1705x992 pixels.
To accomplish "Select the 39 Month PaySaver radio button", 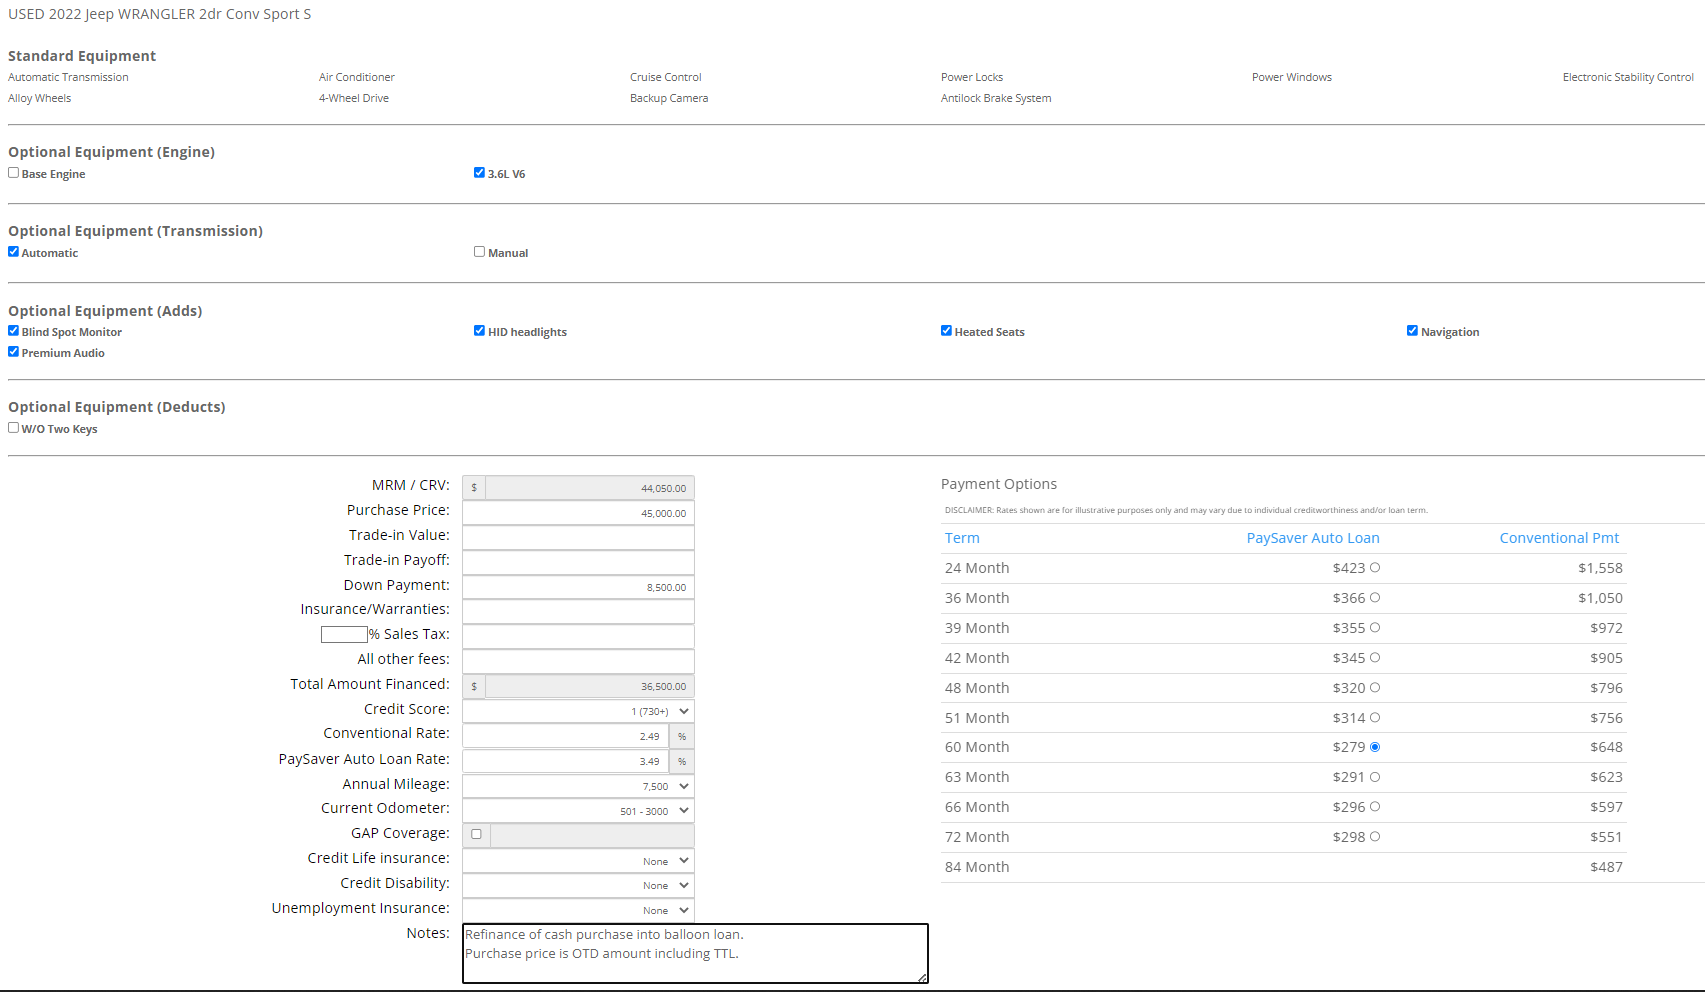I will (x=1375, y=627).
